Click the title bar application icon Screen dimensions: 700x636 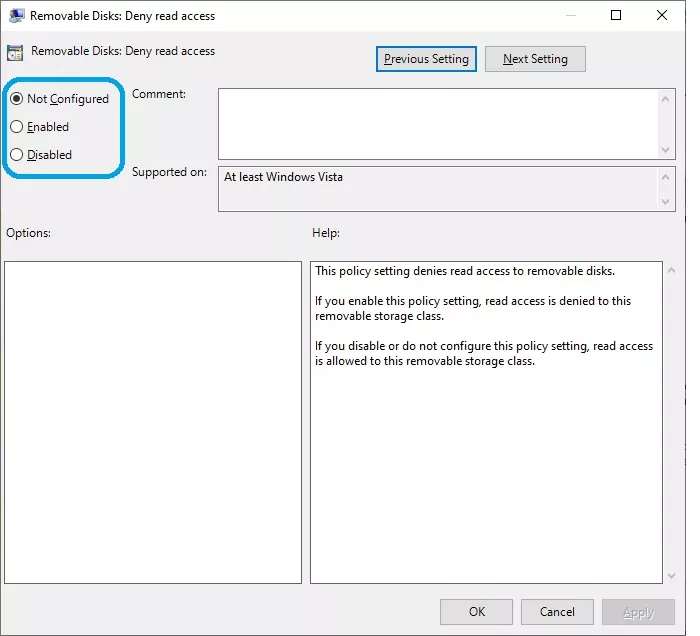(16, 16)
